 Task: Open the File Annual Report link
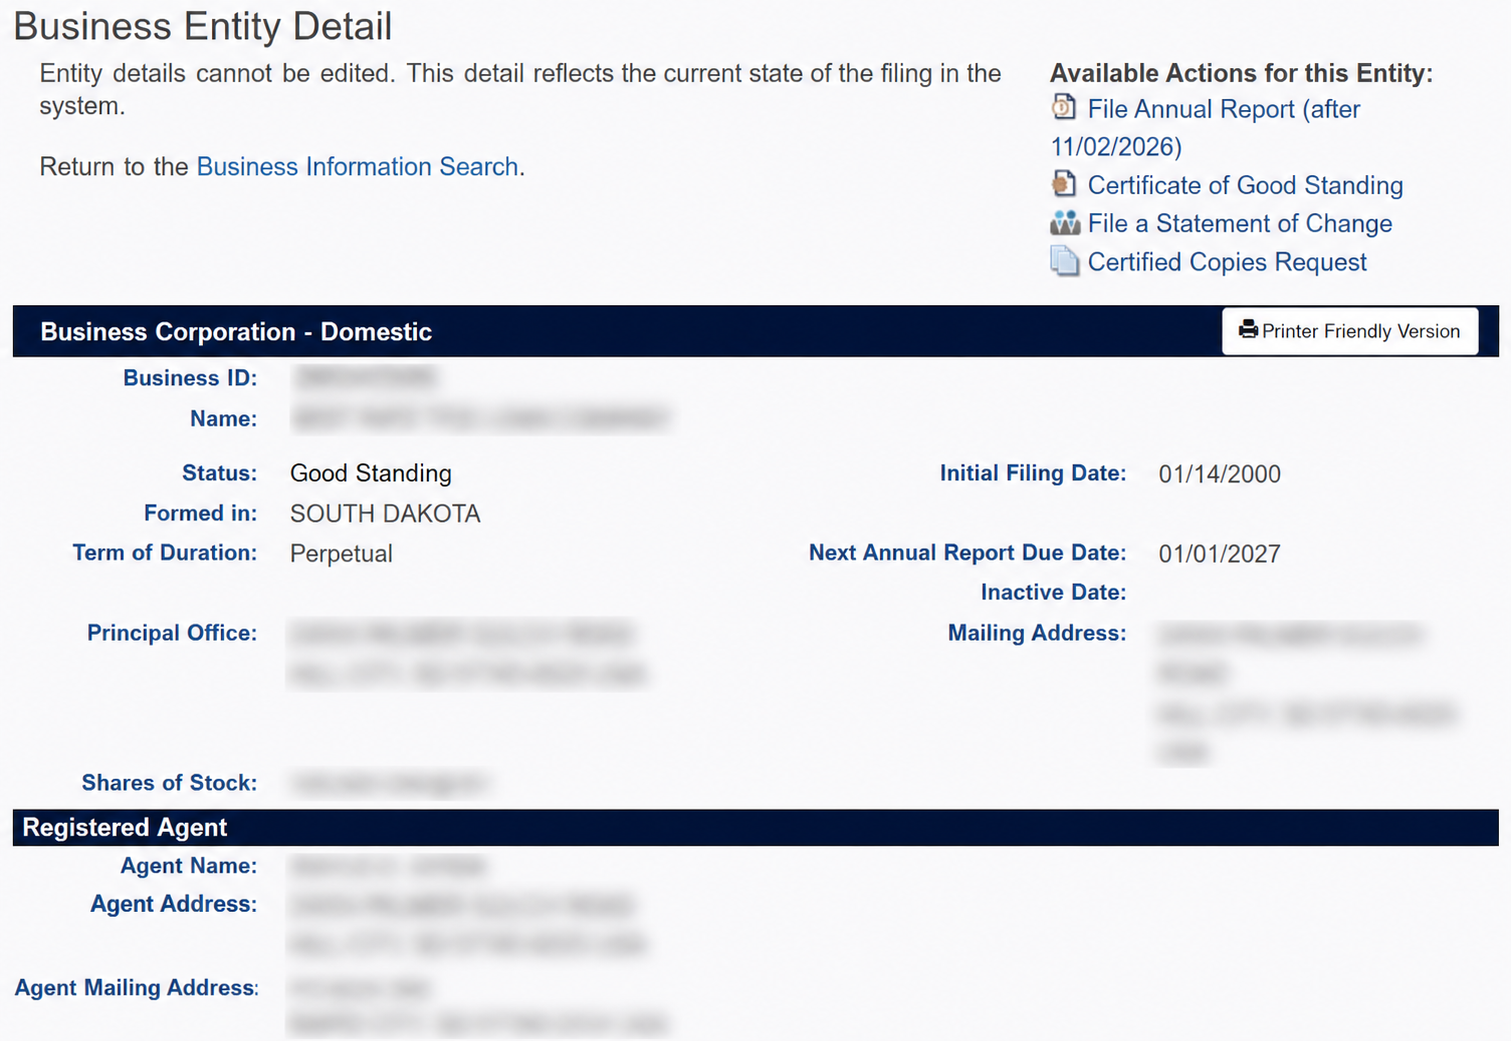click(1224, 109)
